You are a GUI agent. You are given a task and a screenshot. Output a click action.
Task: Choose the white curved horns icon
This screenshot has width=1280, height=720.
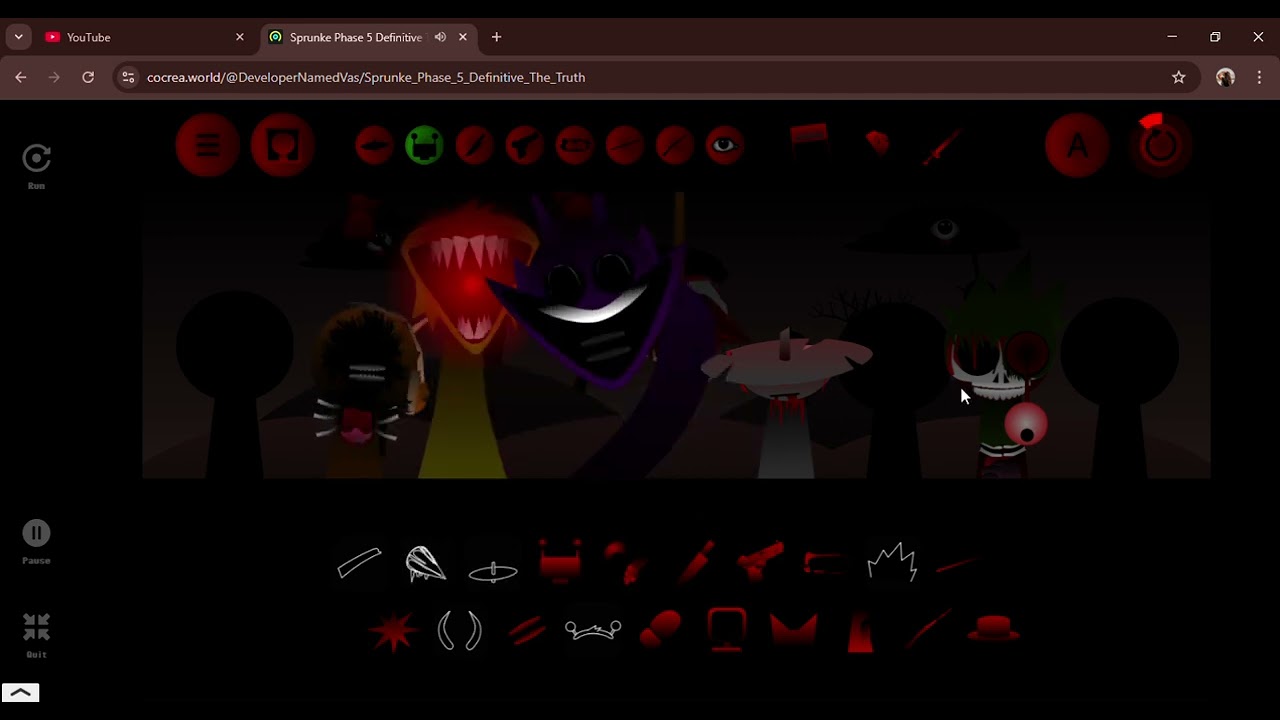(x=460, y=631)
